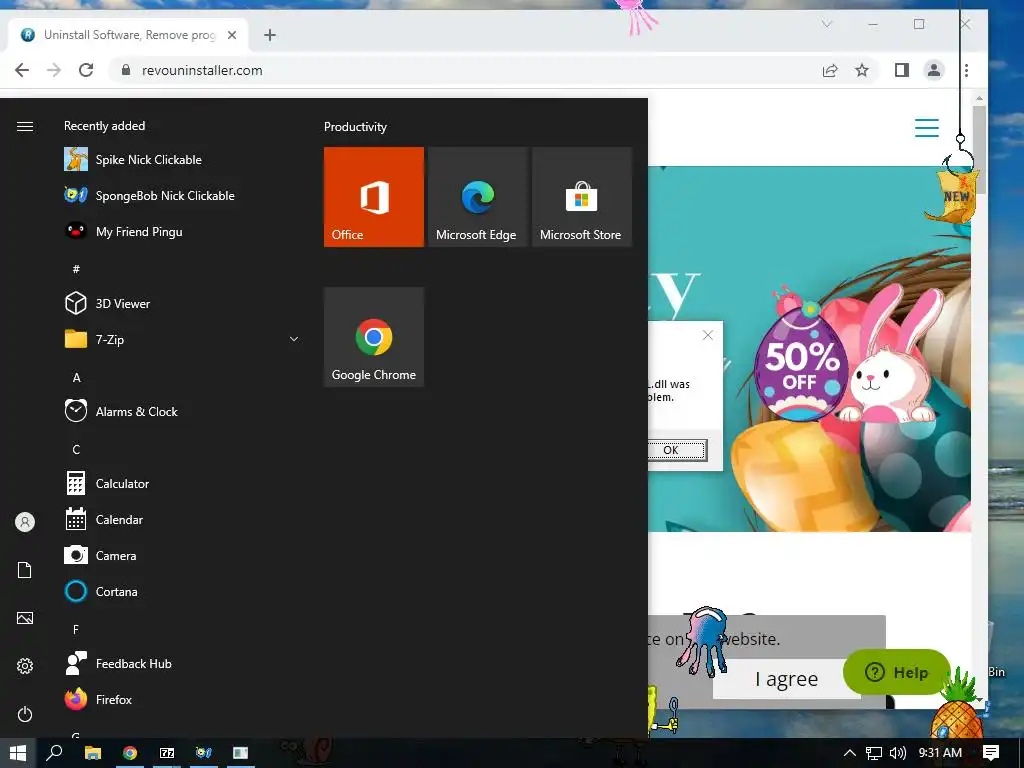
Task: Click the Windows Start button
Action: pyautogui.click(x=18, y=753)
